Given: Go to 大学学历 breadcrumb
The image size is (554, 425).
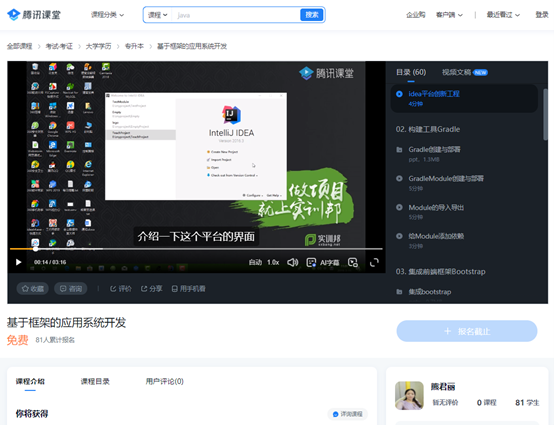Looking at the screenshot, I should [x=98, y=46].
